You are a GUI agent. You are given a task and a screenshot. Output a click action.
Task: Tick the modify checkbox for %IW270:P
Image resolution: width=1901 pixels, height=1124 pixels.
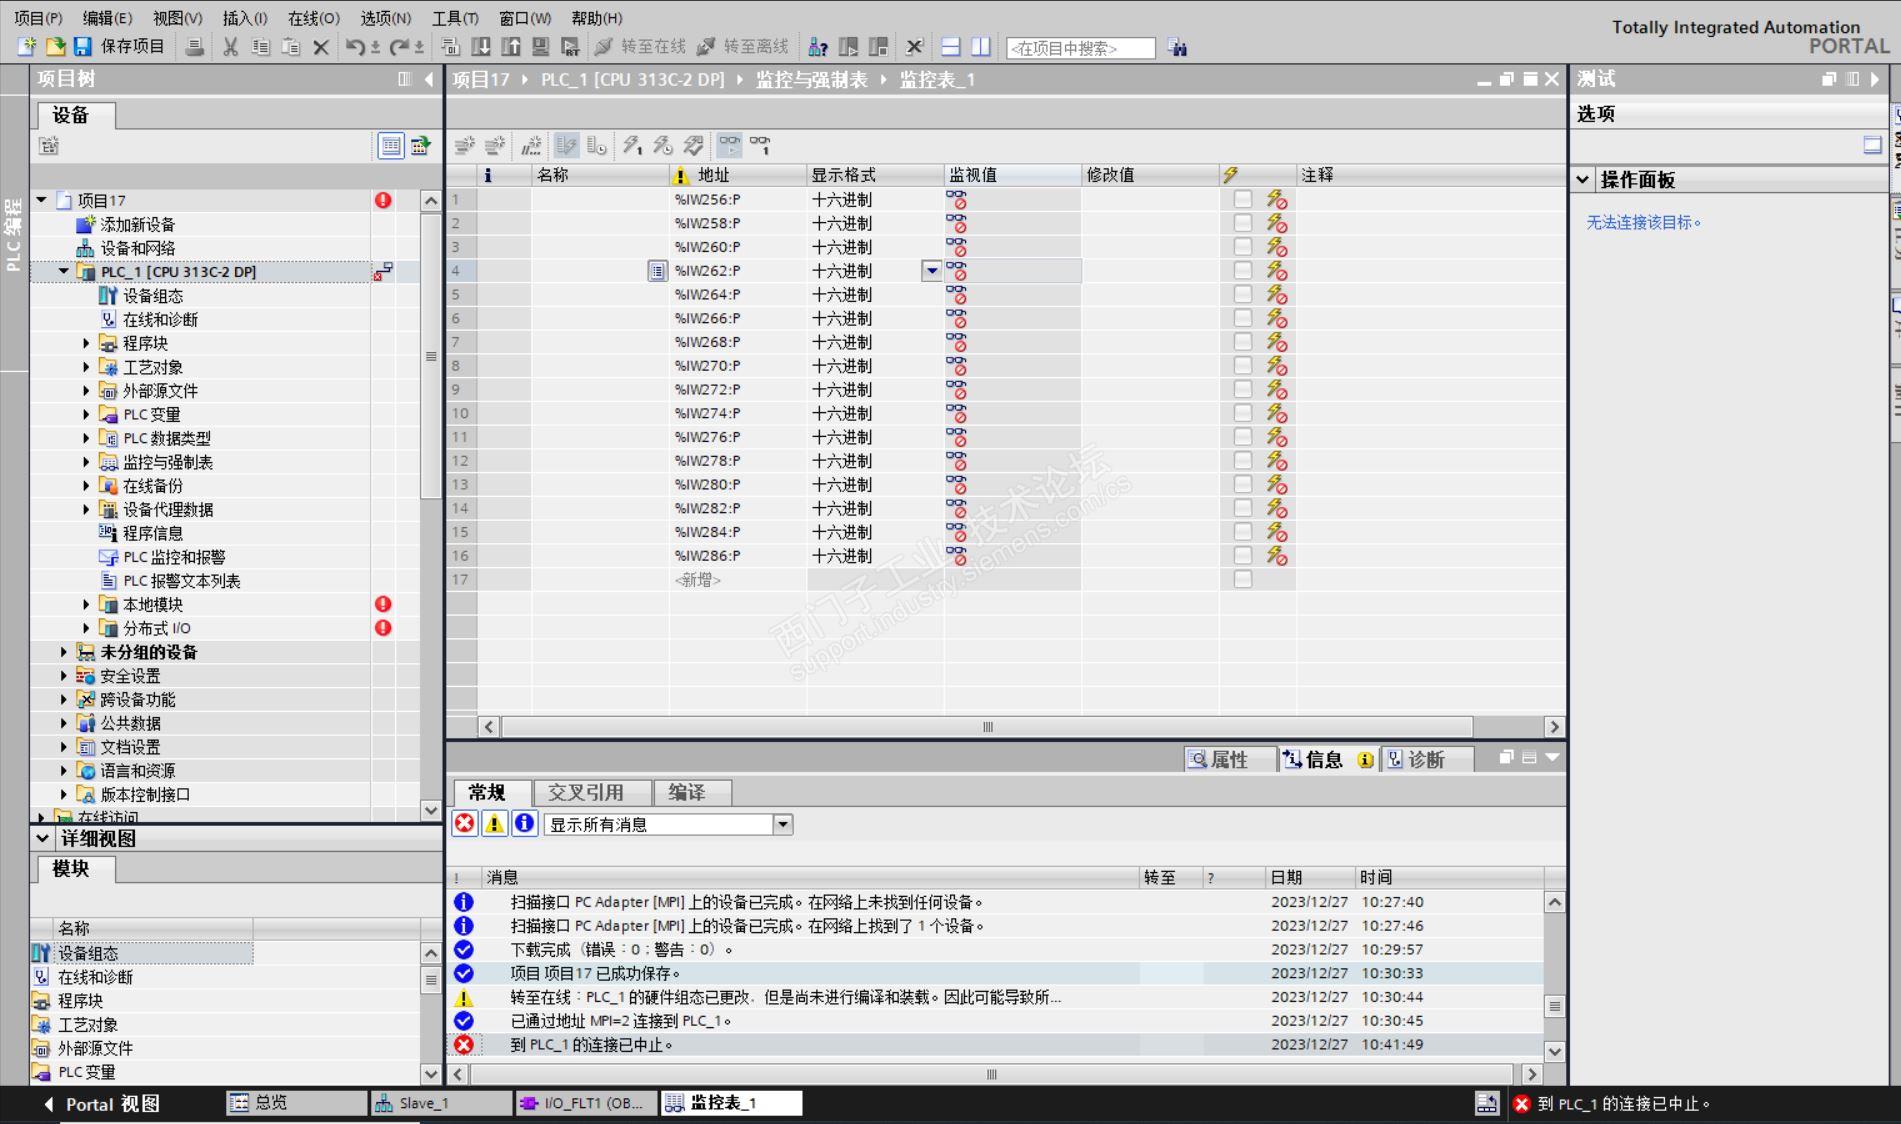pos(1243,365)
